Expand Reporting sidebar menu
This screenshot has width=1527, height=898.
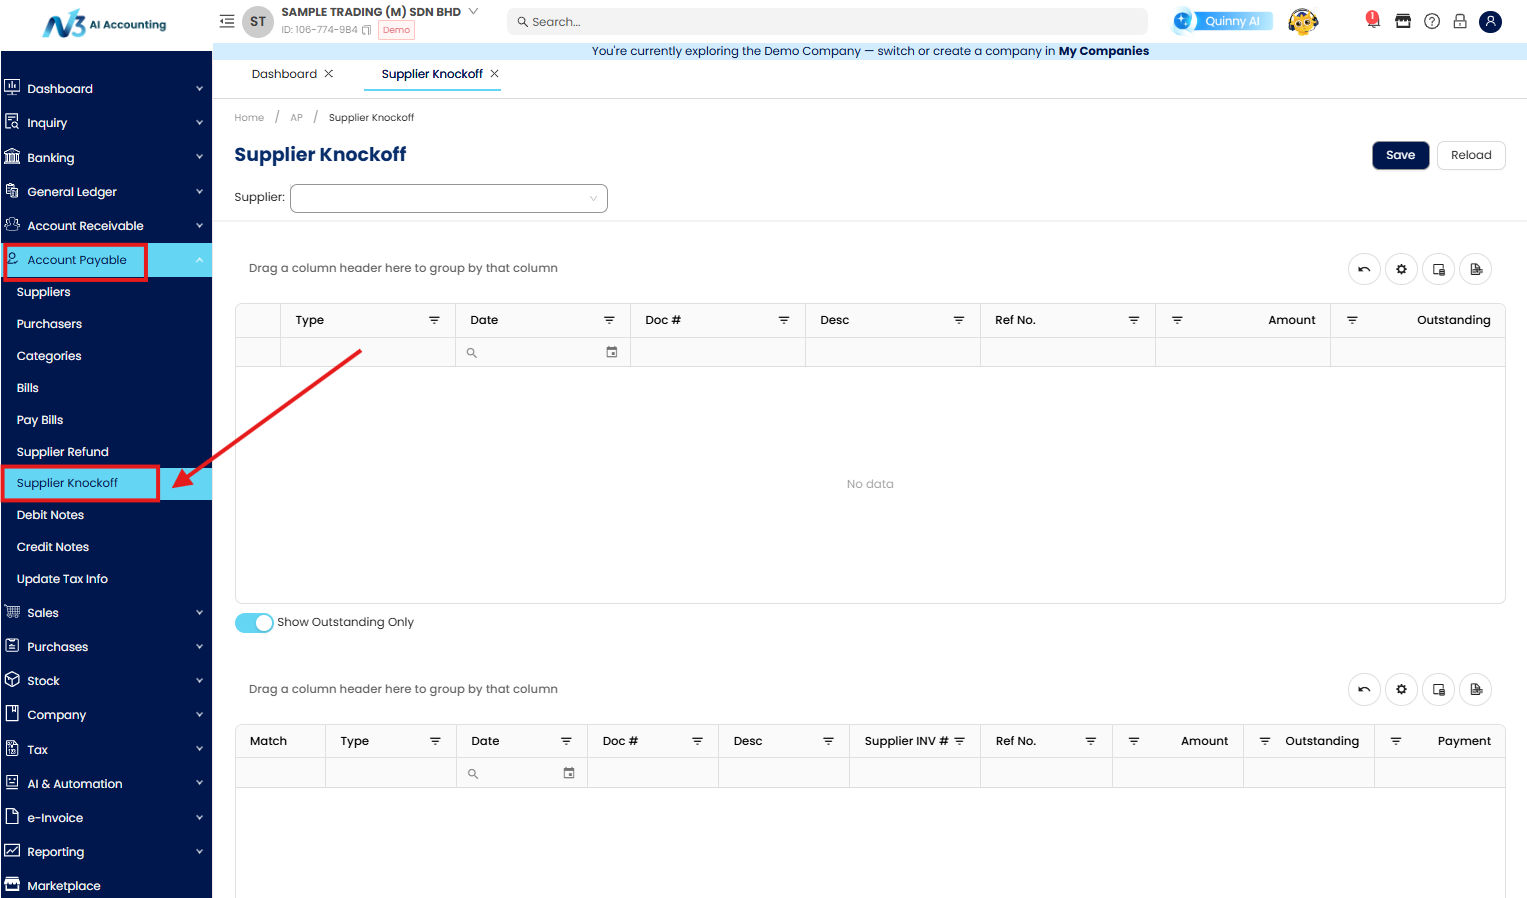[106, 852]
